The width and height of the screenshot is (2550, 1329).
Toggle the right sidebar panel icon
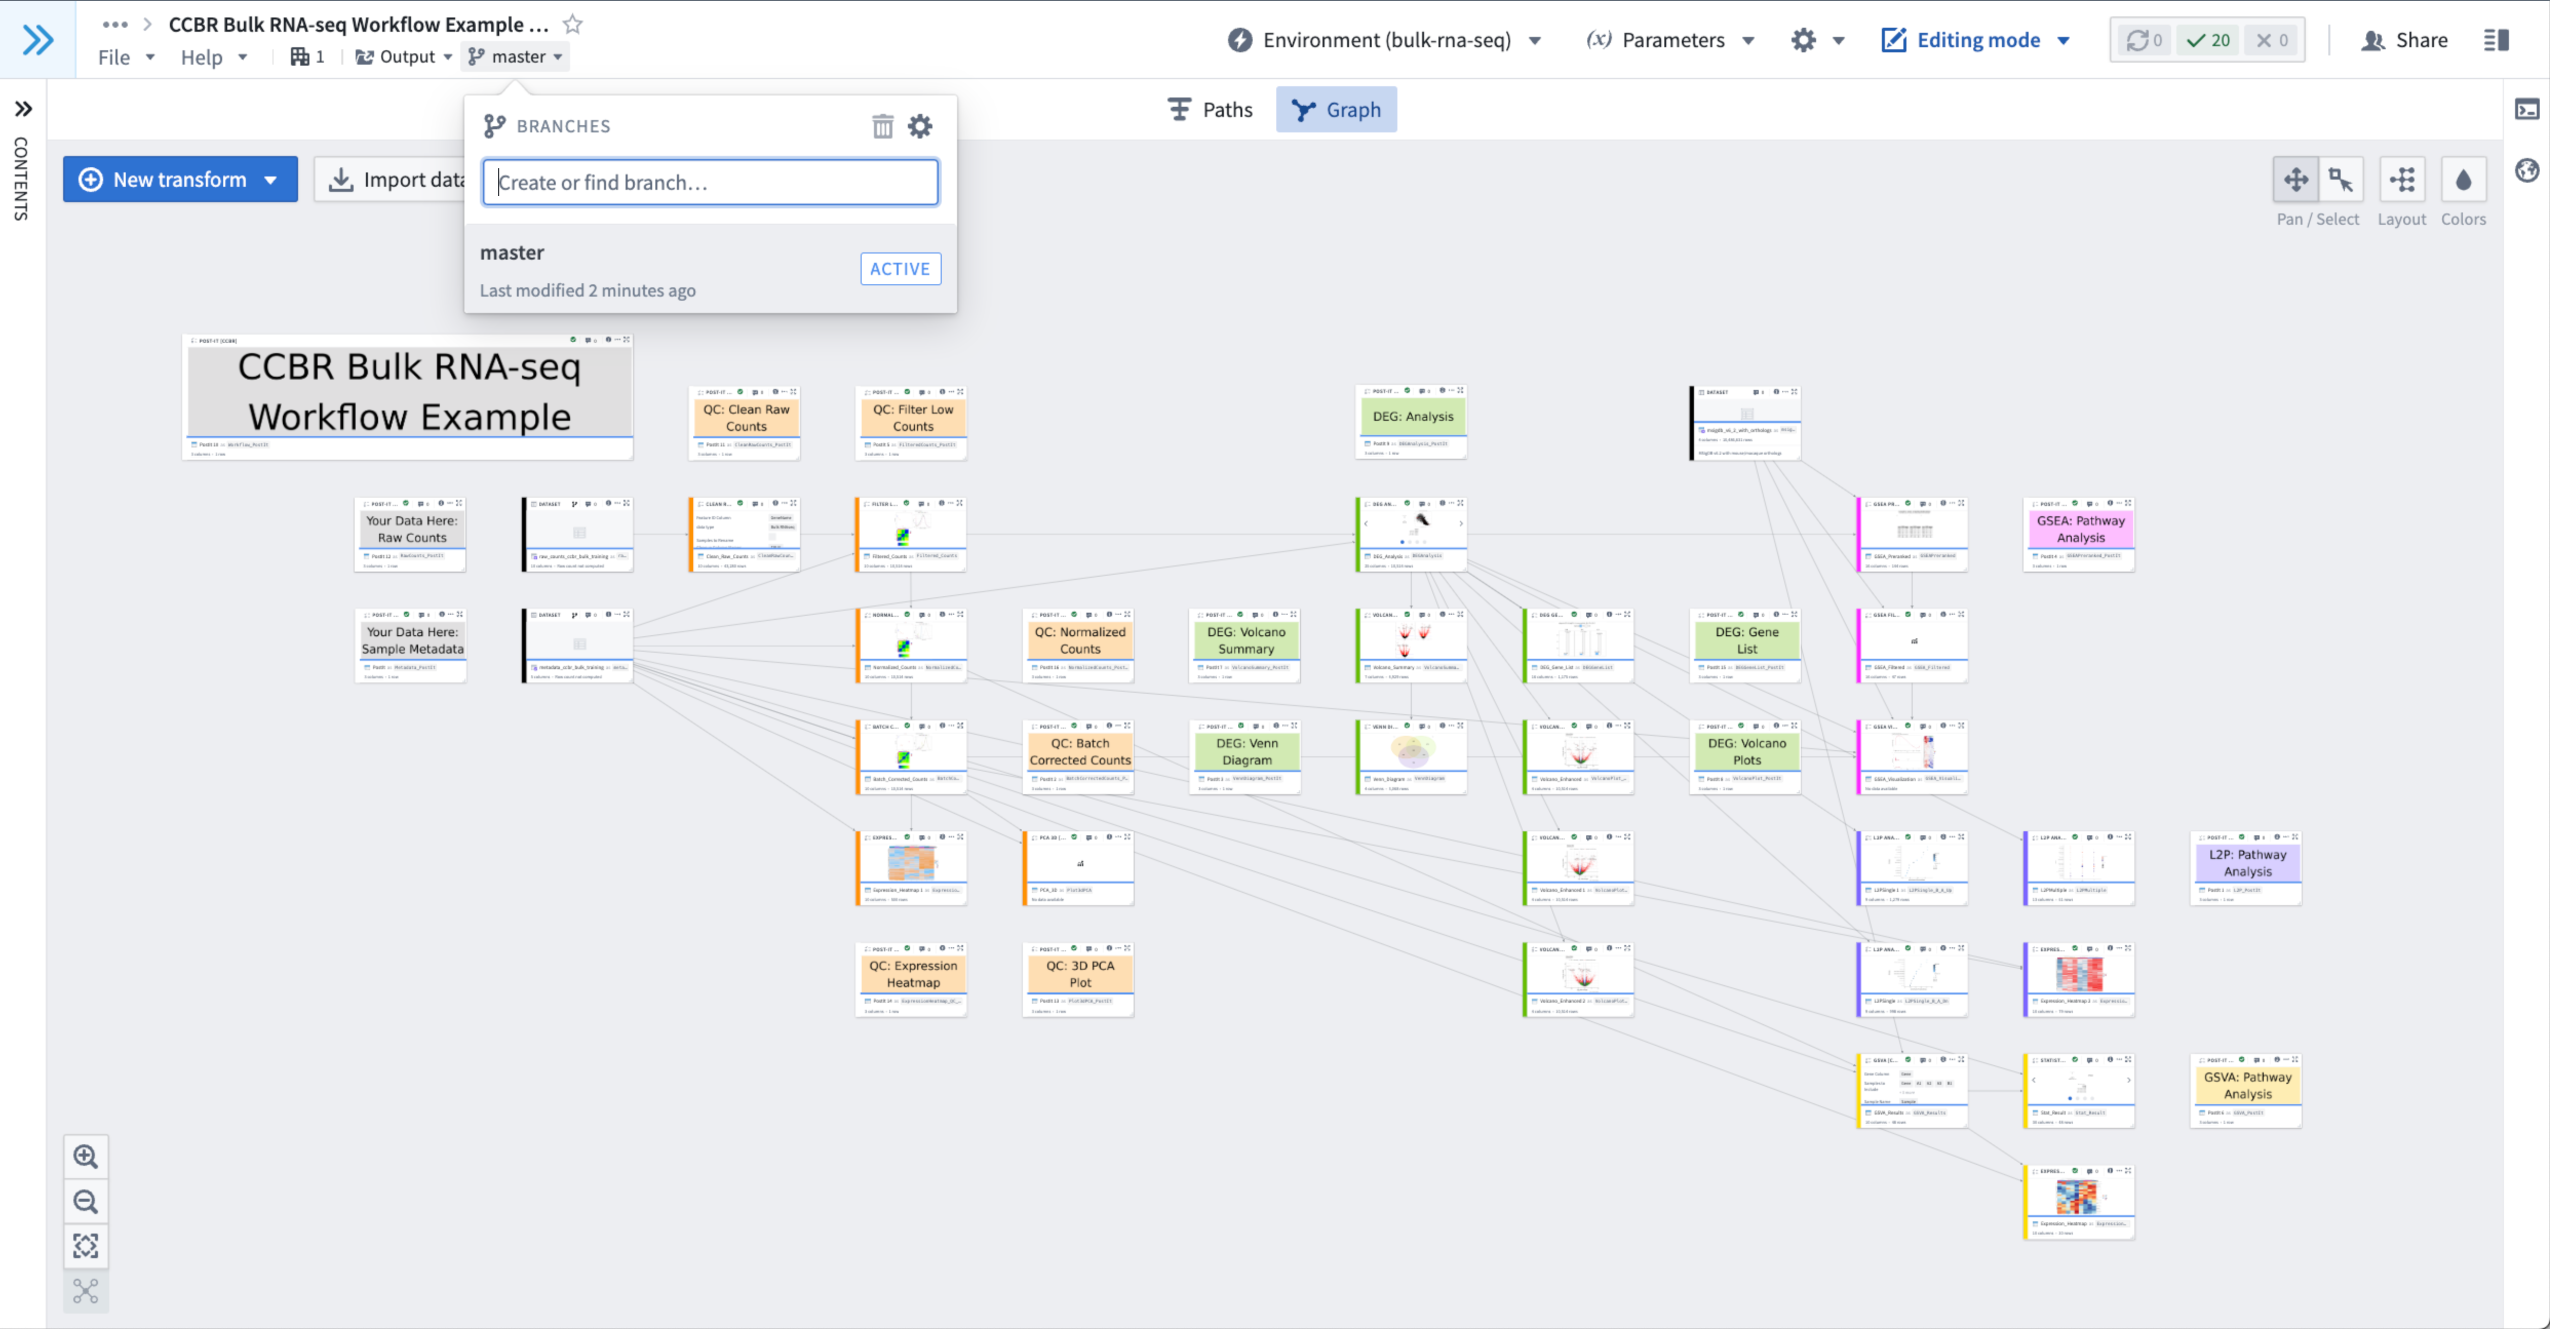click(x=2496, y=40)
